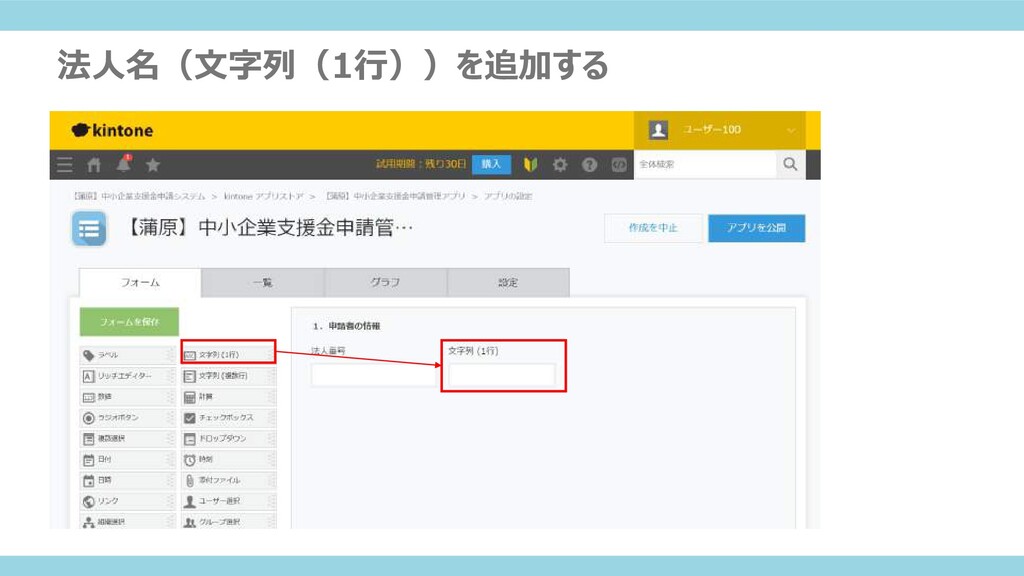Select the 文字列 (複数行) field item
Image resolution: width=1024 pixels, height=576 pixels.
[229, 376]
